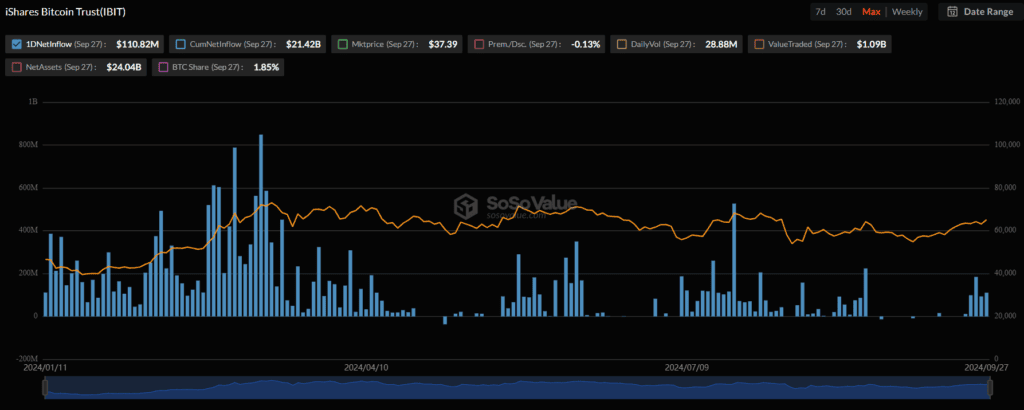Screen dimensions: 1024x410
Task: Click the calendar icon beside Date Range
Action: (x=952, y=12)
